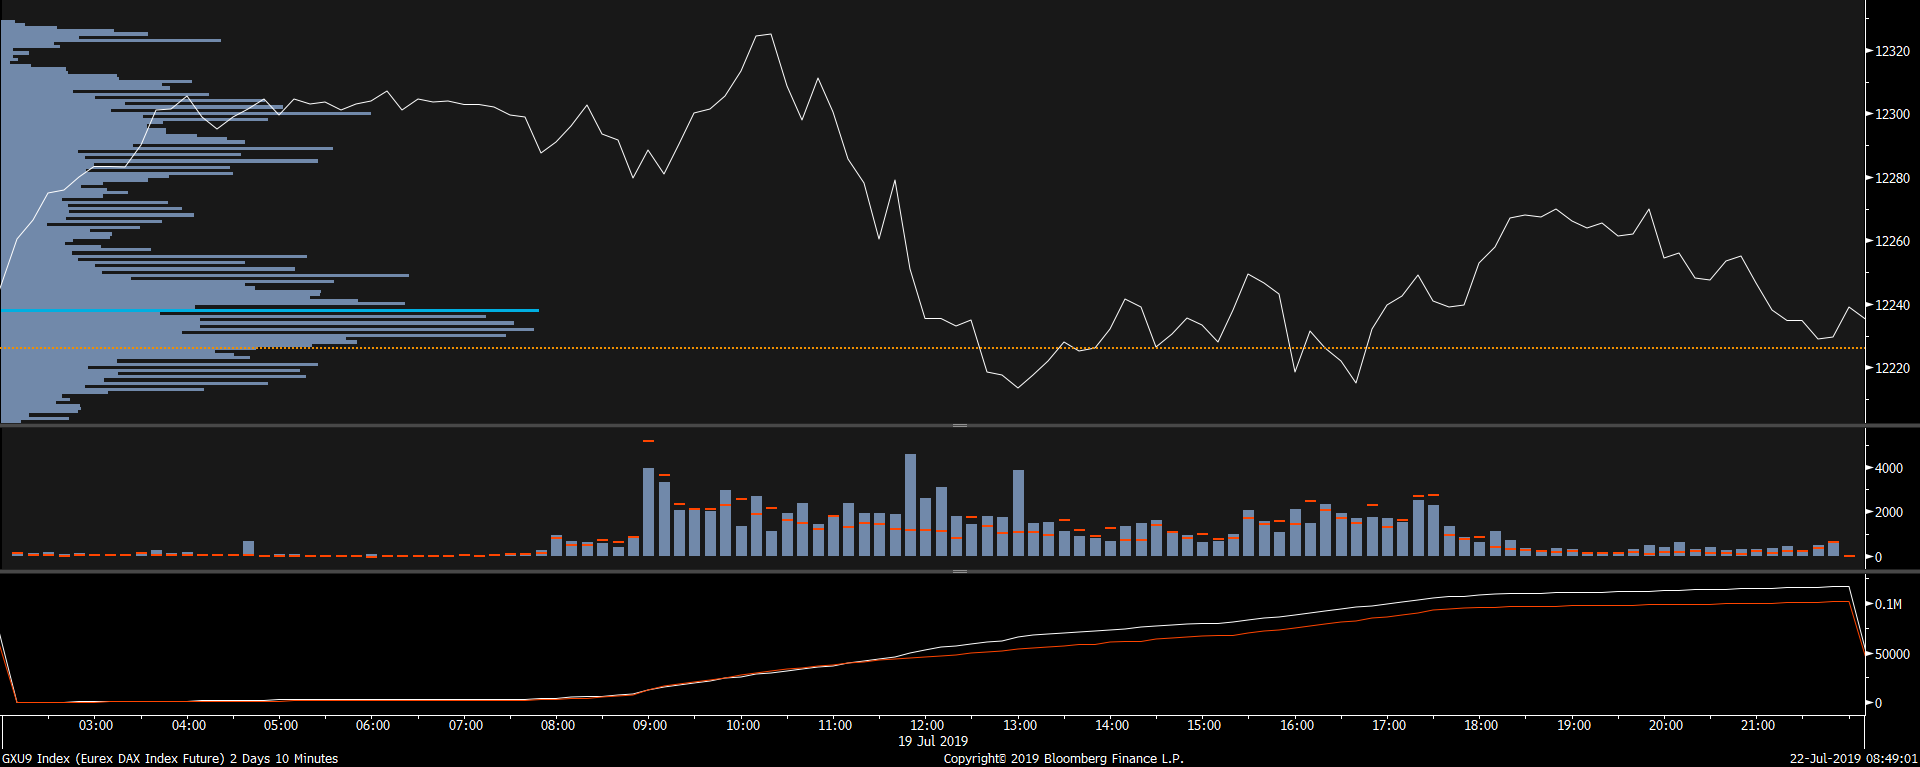This screenshot has height=767, width=1920.
Task: Click the orange marker above the 09:00 volume bar
Action: point(648,441)
